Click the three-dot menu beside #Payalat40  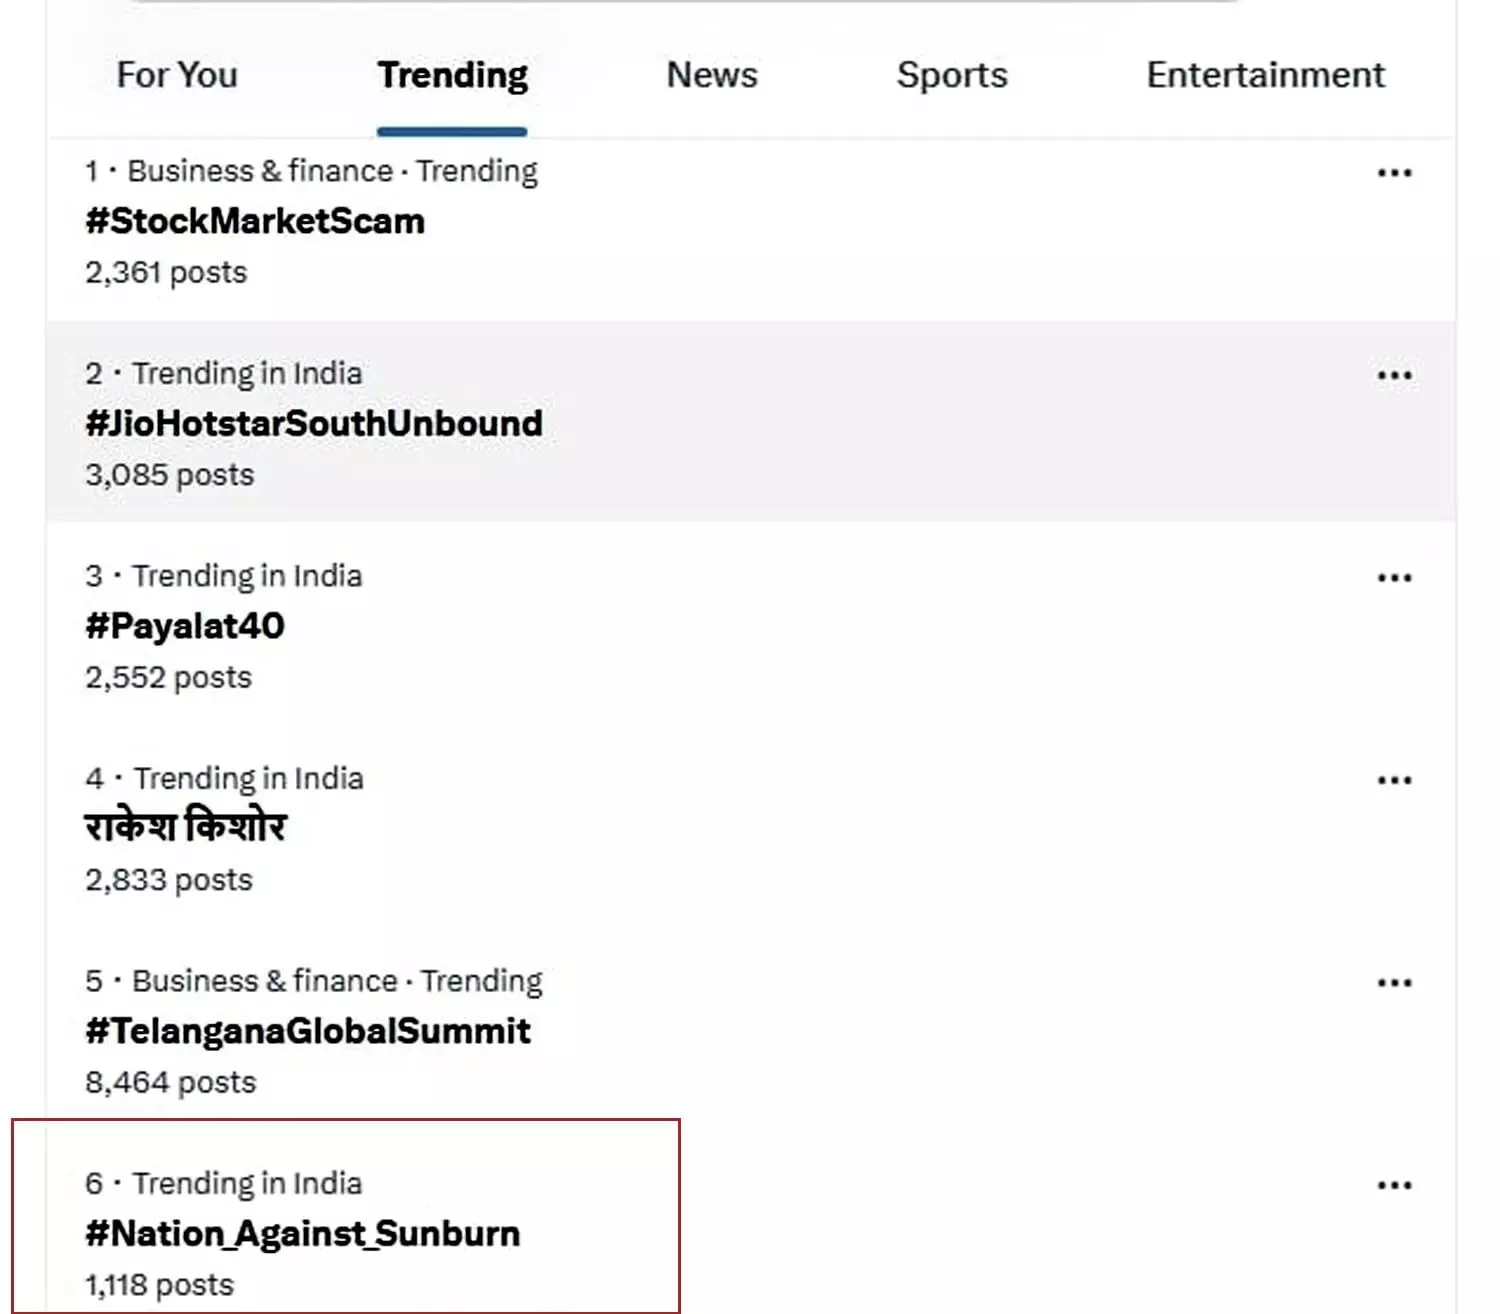click(x=1394, y=578)
